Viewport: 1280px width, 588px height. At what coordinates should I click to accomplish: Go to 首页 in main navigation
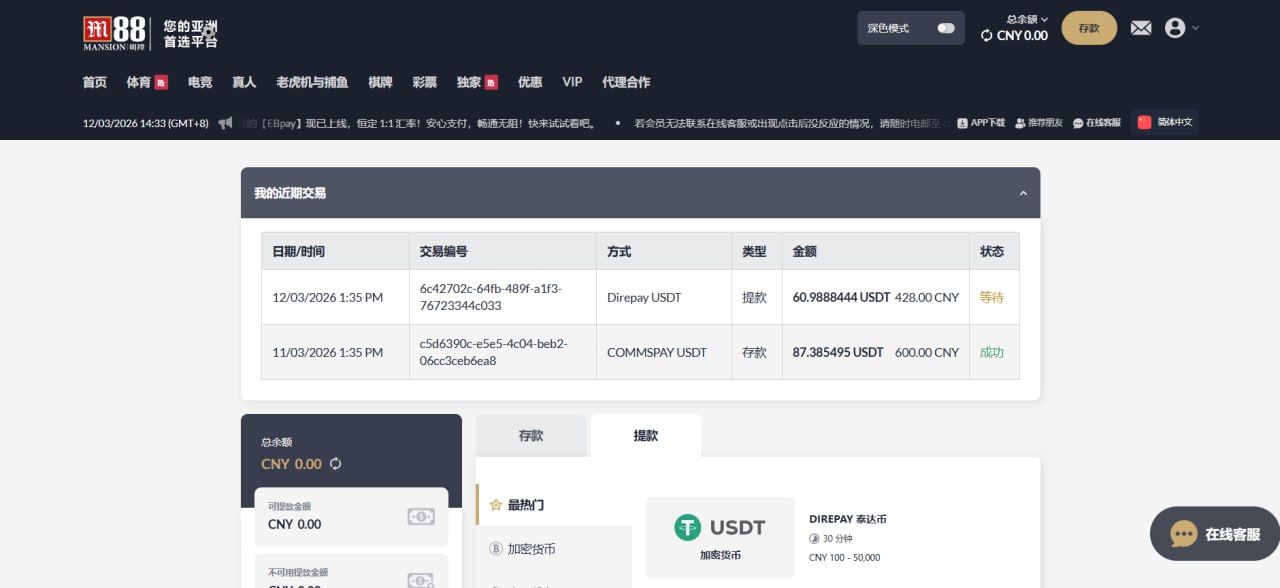[x=95, y=82]
